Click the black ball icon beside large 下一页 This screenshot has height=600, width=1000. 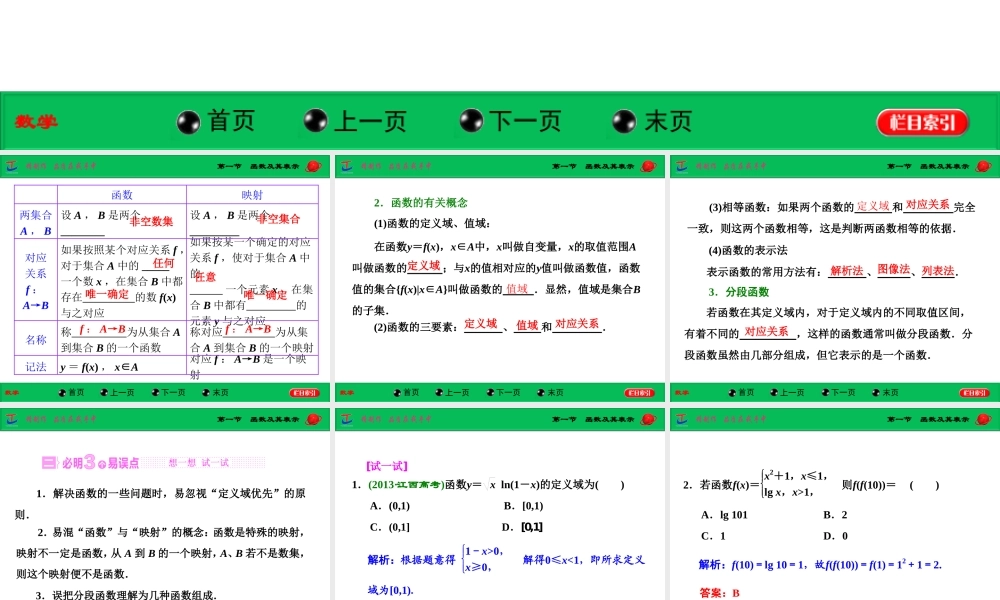tap(471, 121)
